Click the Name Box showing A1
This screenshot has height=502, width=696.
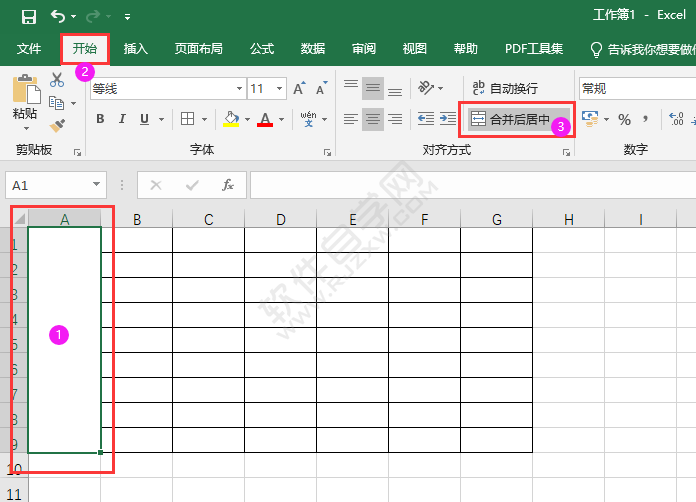tap(56, 185)
